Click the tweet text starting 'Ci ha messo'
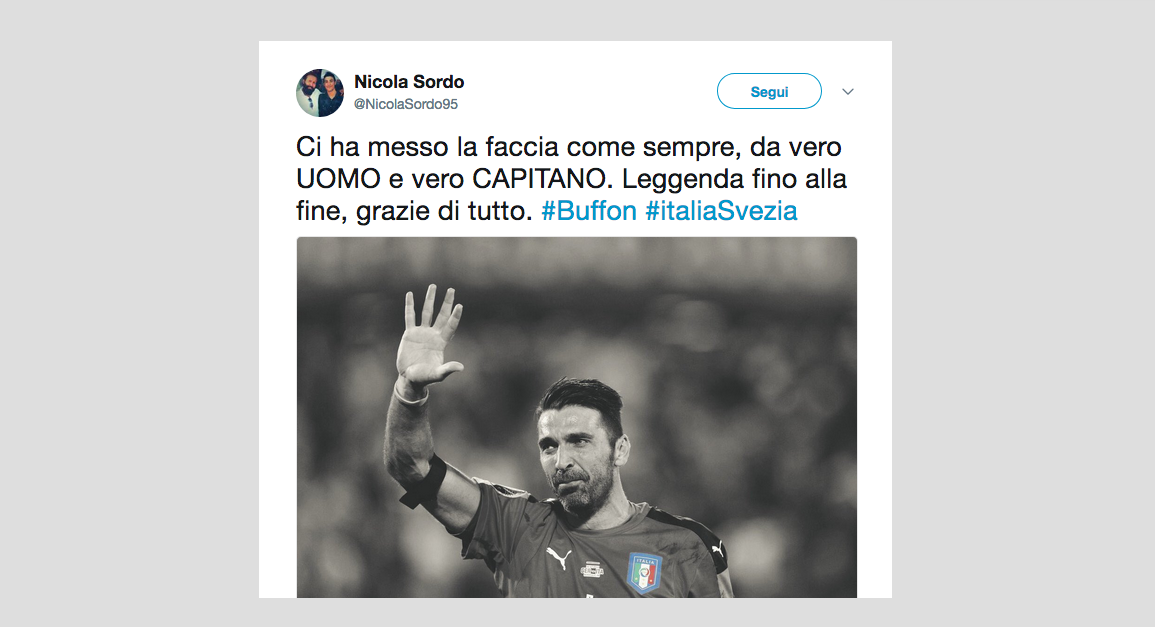The width and height of the screenshot is (1155, 627). coord(572,179)
